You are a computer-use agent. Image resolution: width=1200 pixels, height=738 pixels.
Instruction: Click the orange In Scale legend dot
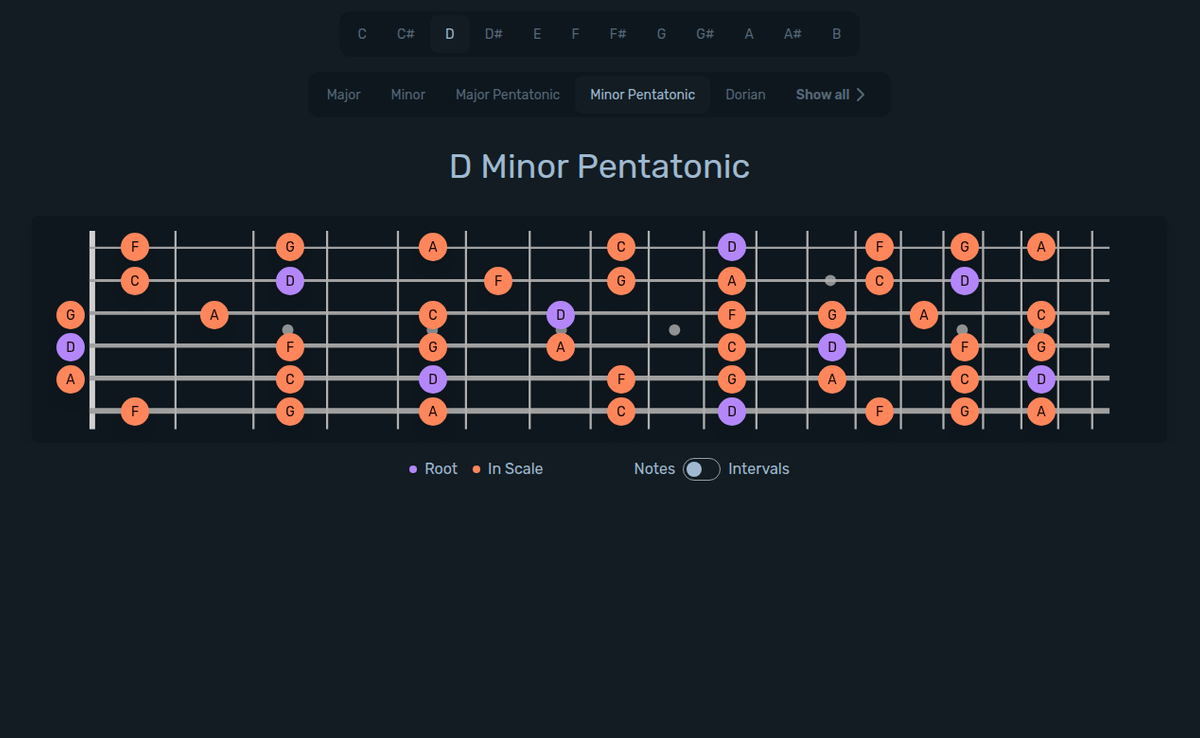(x=475, y=468)
